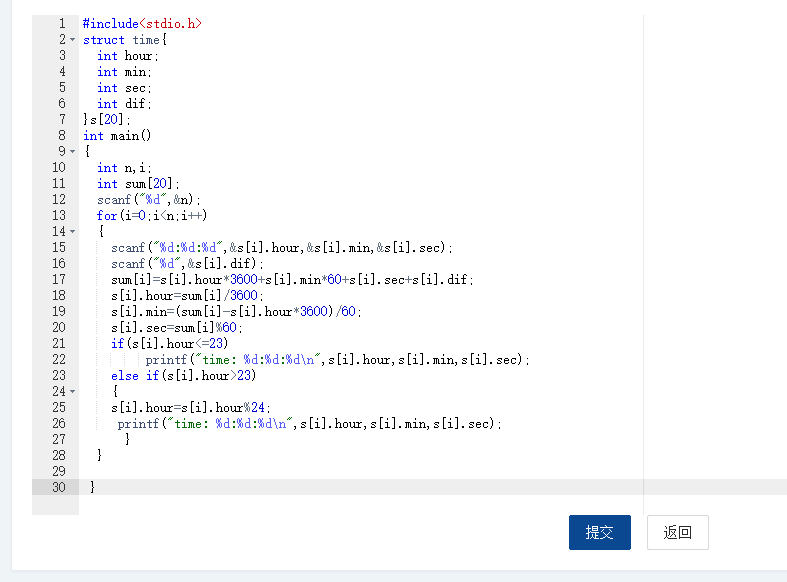Screen dimensions: 787x582
Task: Click line number 17 in the gutter
Action: pos(59,279)
